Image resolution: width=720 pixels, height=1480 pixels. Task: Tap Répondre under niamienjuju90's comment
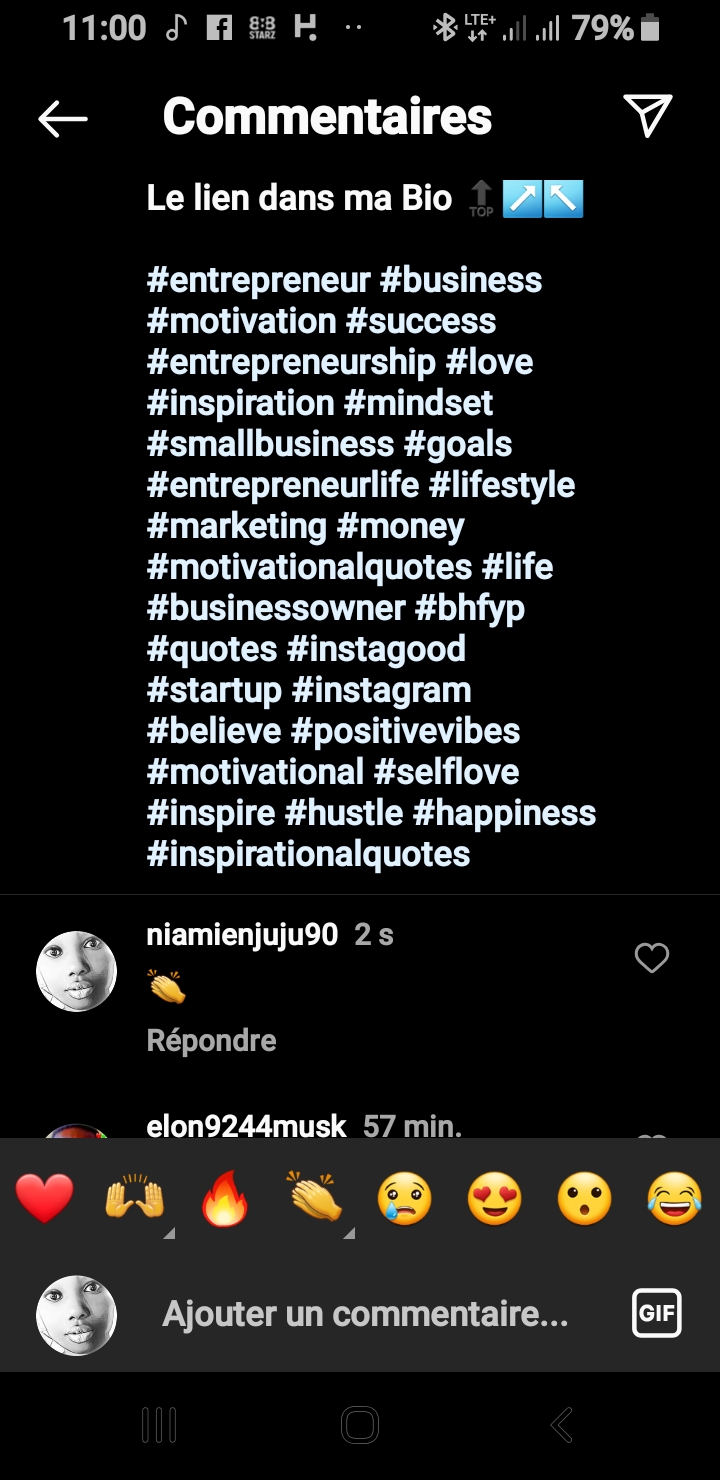[x=211, y=1040]
